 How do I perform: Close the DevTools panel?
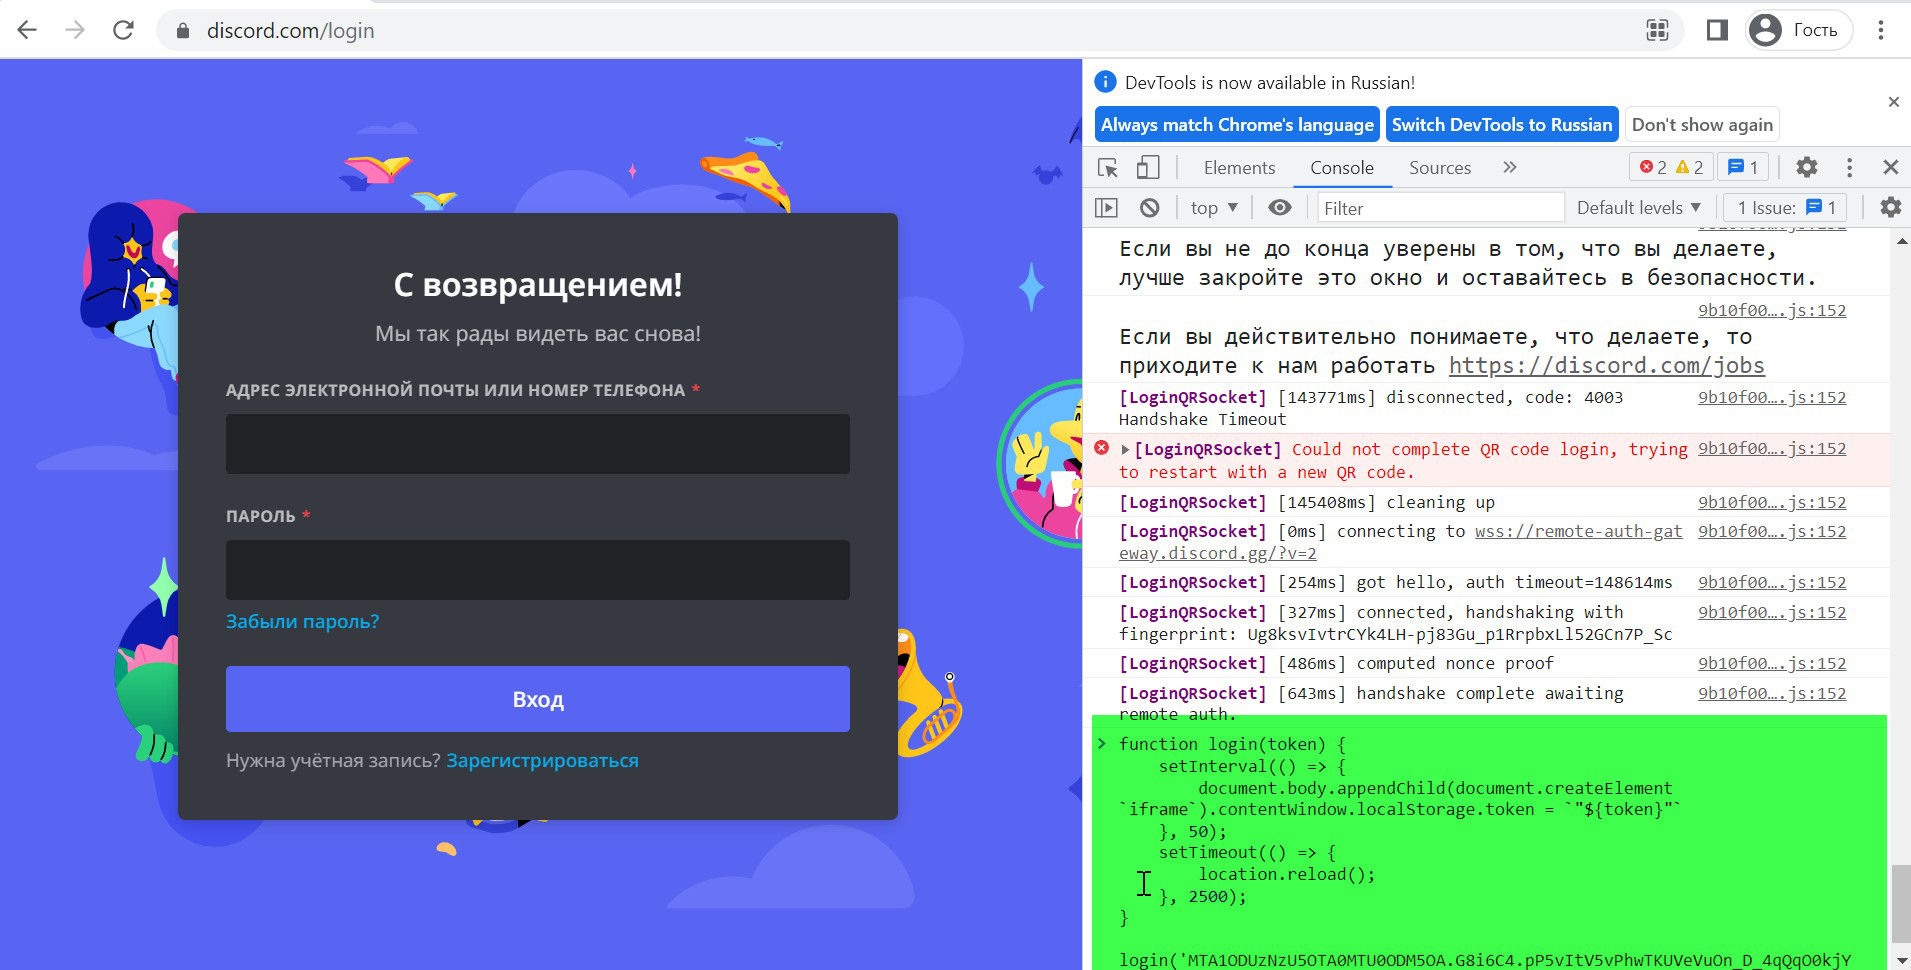[x=1890, y=167]
